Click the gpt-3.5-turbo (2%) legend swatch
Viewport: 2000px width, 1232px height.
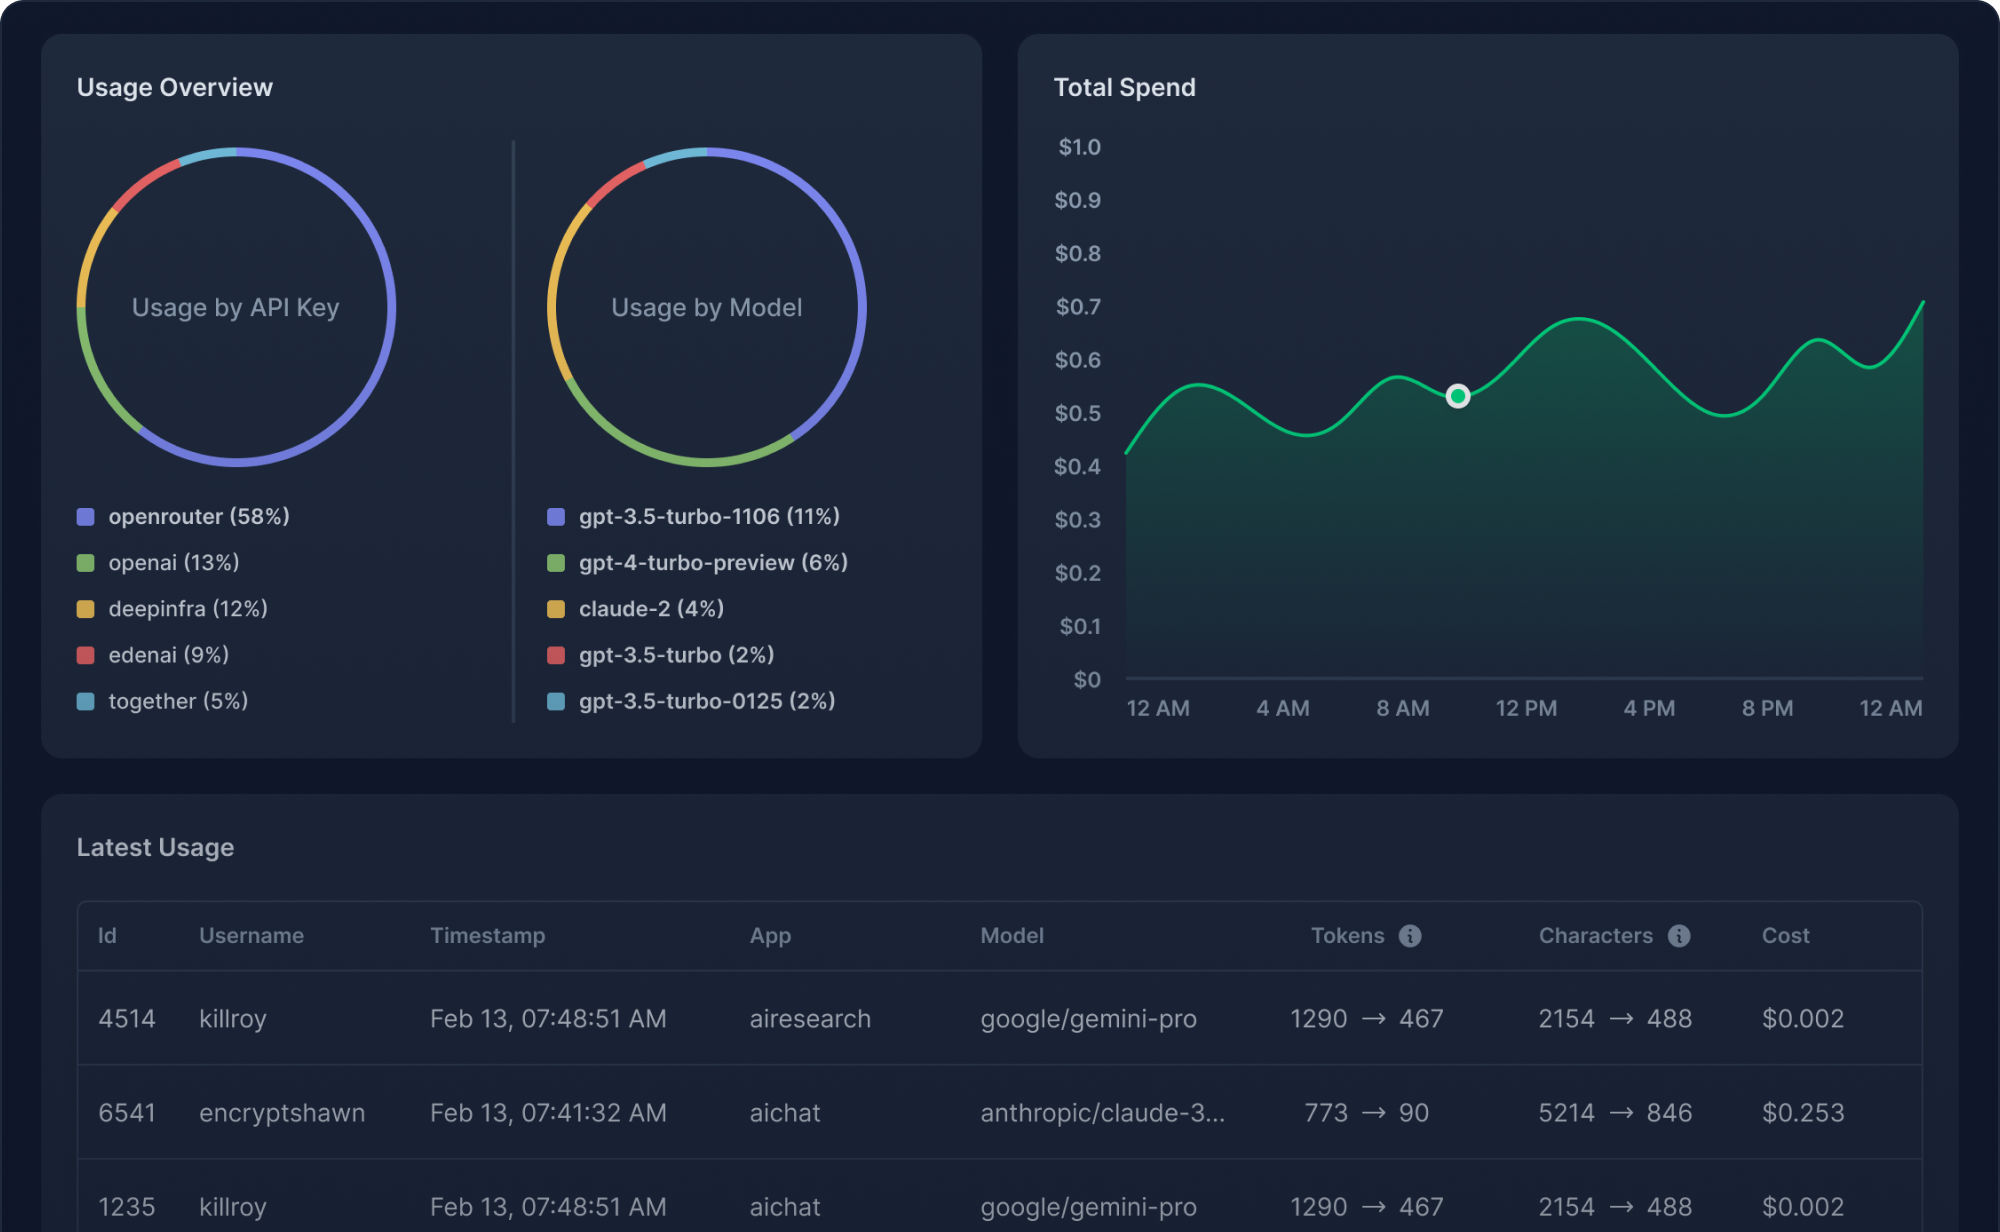click(556, 655)
